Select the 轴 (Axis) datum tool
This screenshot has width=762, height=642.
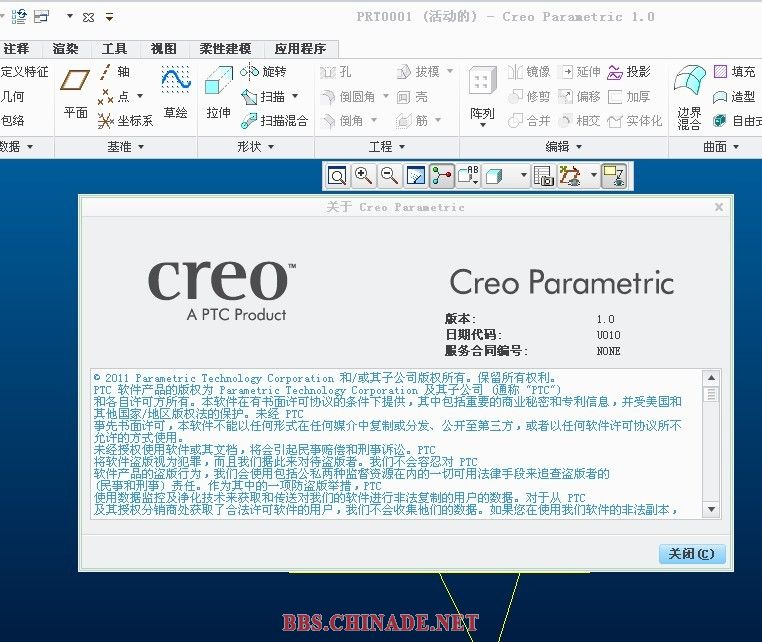pyautogui.click(x=114, y=72)
